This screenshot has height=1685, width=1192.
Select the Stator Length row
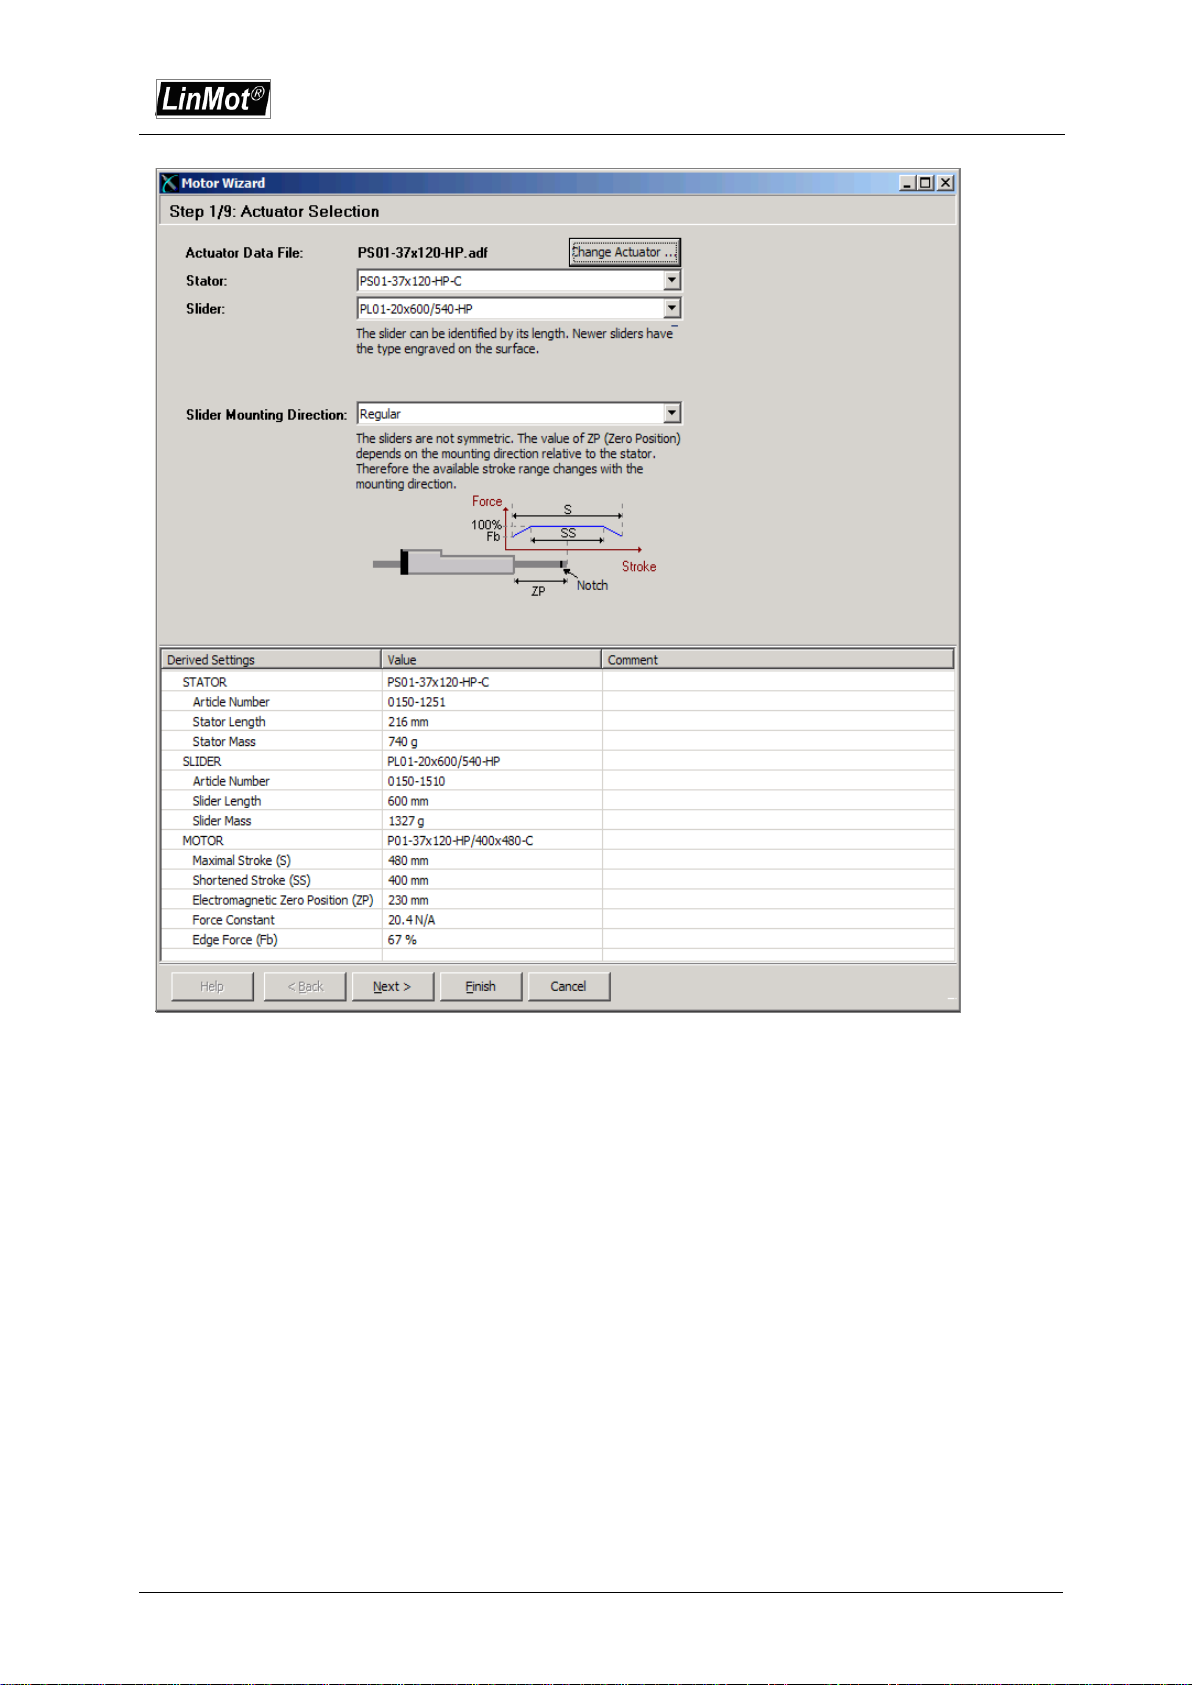(558, 722)
